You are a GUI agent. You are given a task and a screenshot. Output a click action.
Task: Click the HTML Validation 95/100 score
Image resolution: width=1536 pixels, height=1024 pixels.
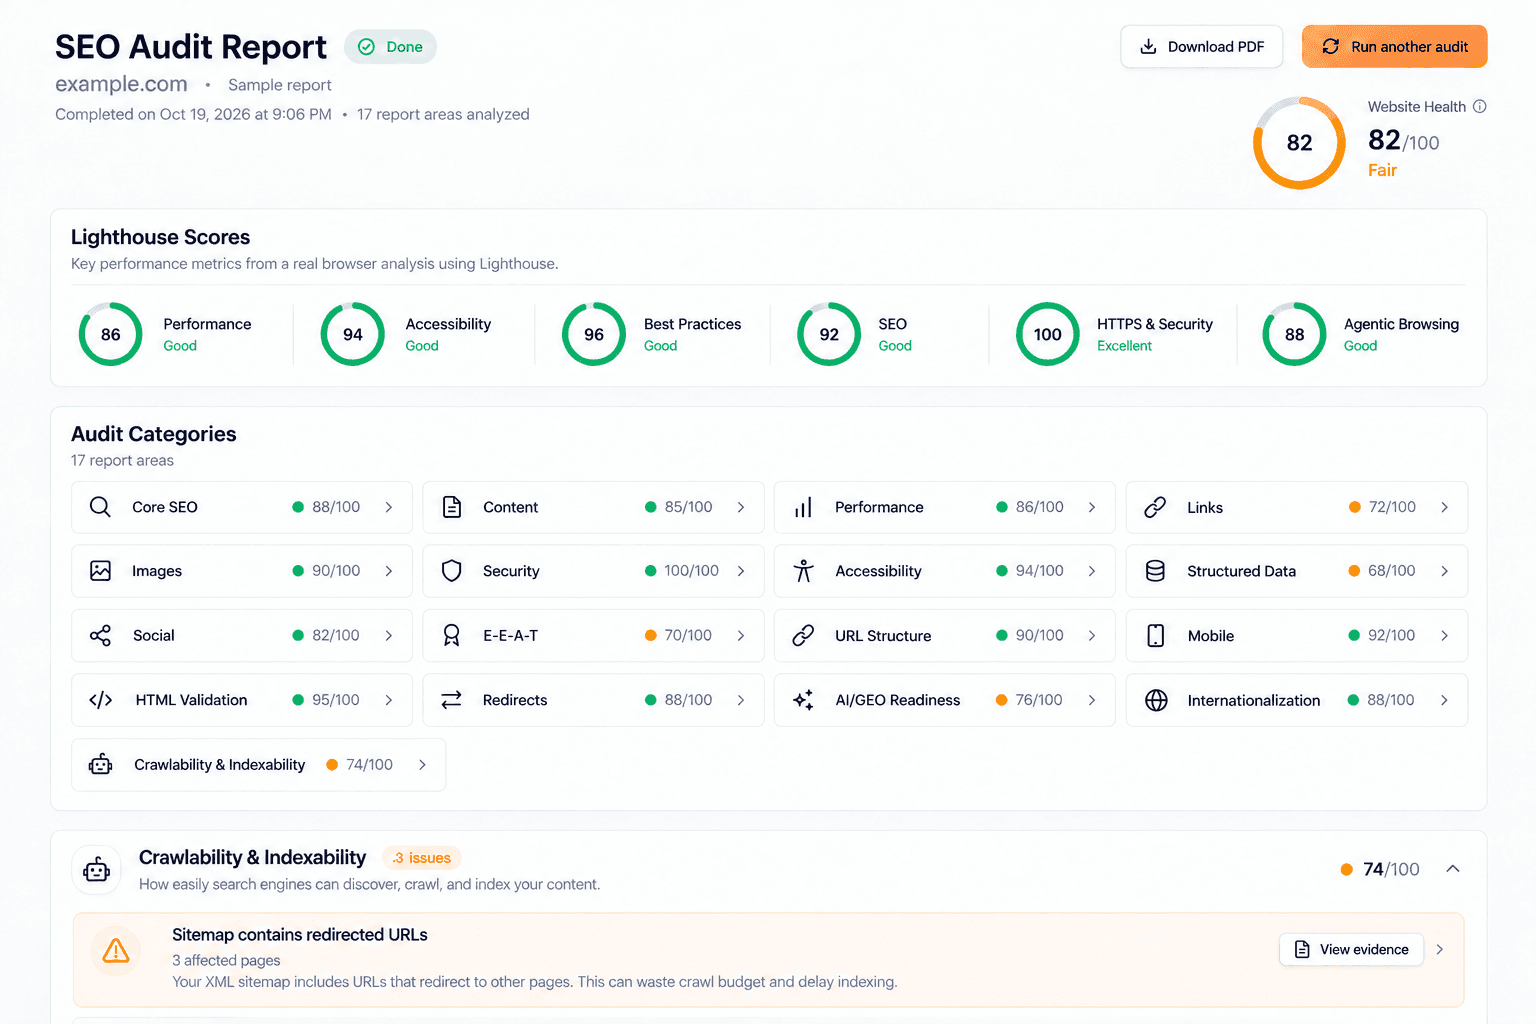coord(336,700)
